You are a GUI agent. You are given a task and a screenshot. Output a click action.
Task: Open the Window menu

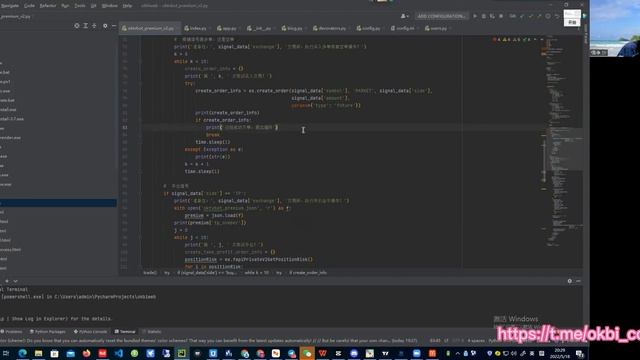point(109,6)
